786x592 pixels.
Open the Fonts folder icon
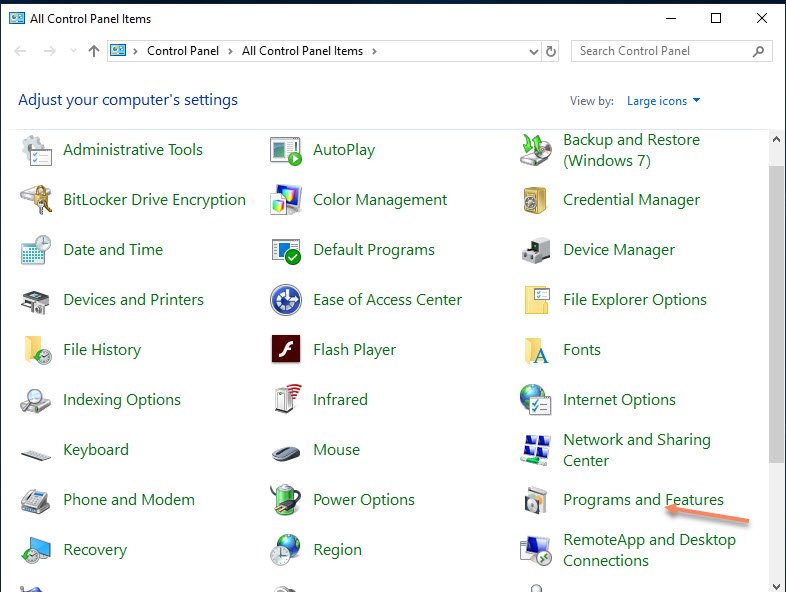[536, 350]
